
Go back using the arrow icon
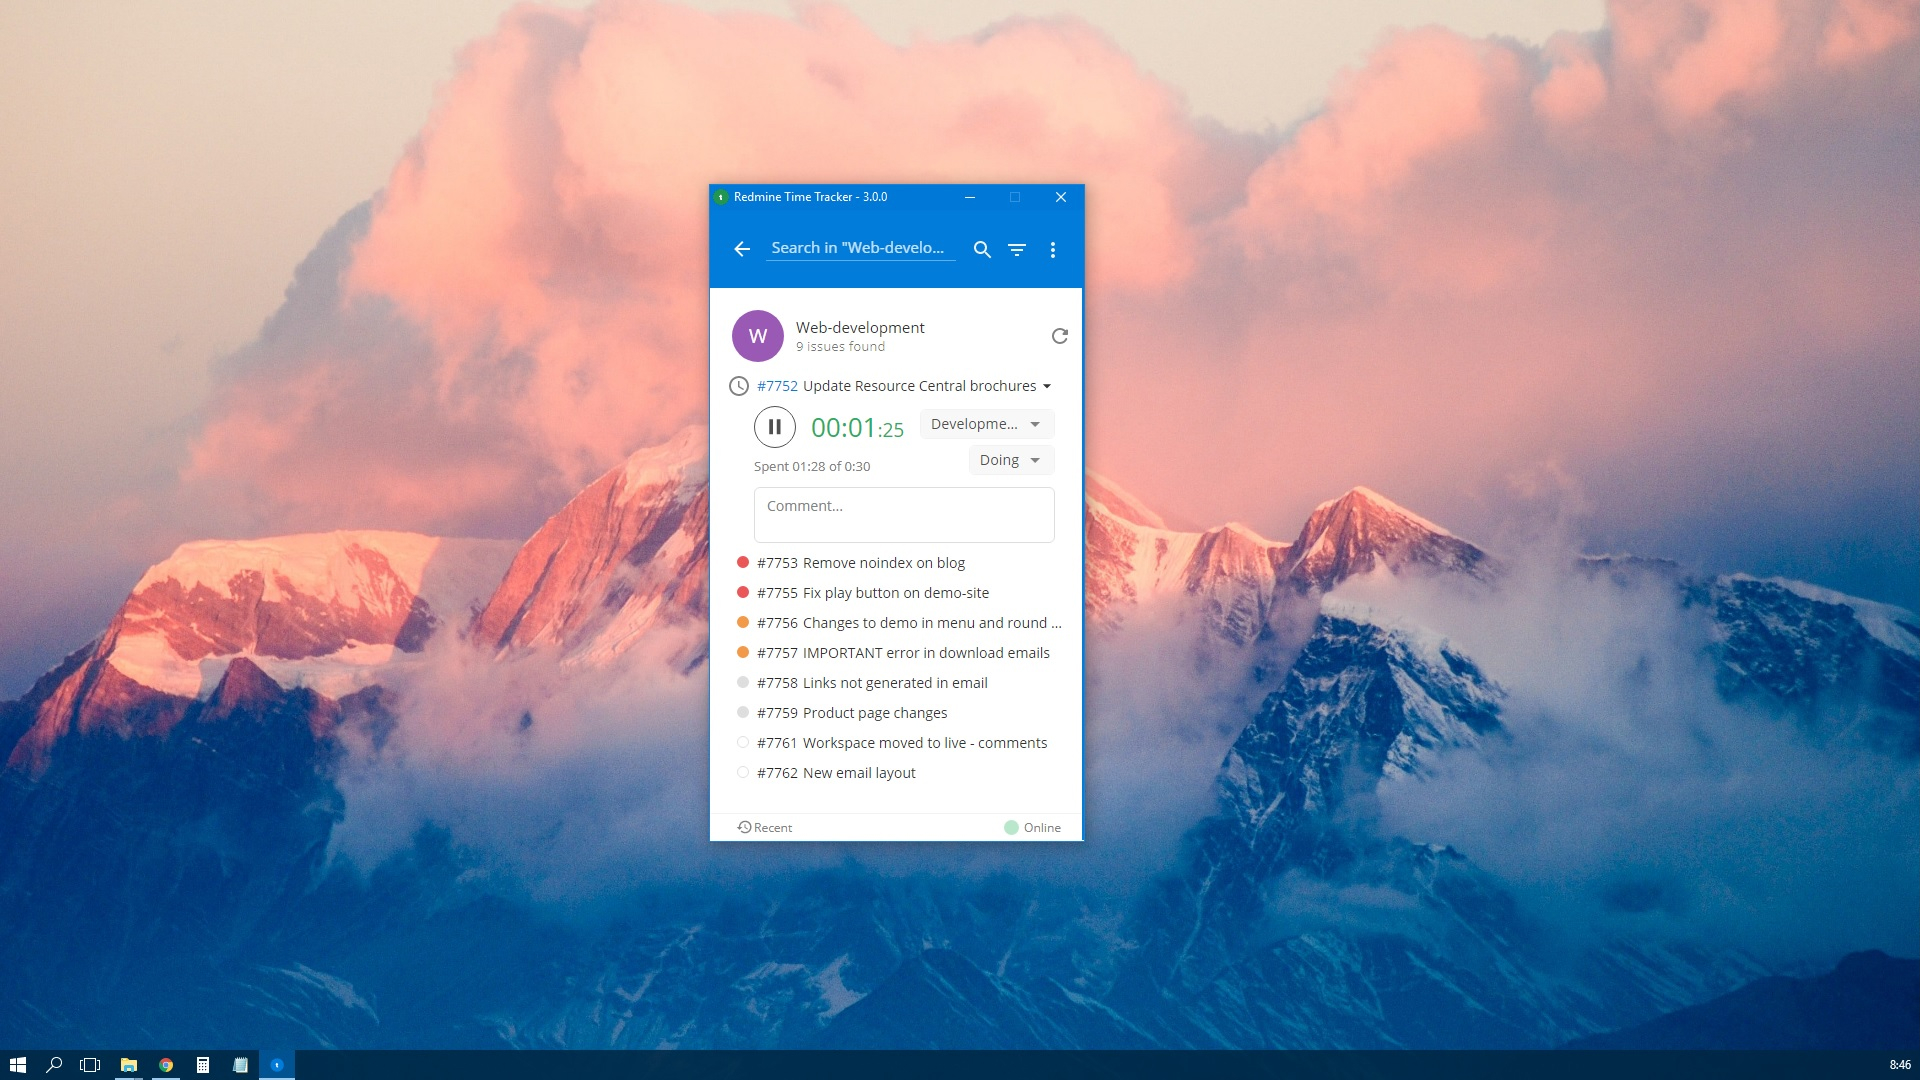742,249
